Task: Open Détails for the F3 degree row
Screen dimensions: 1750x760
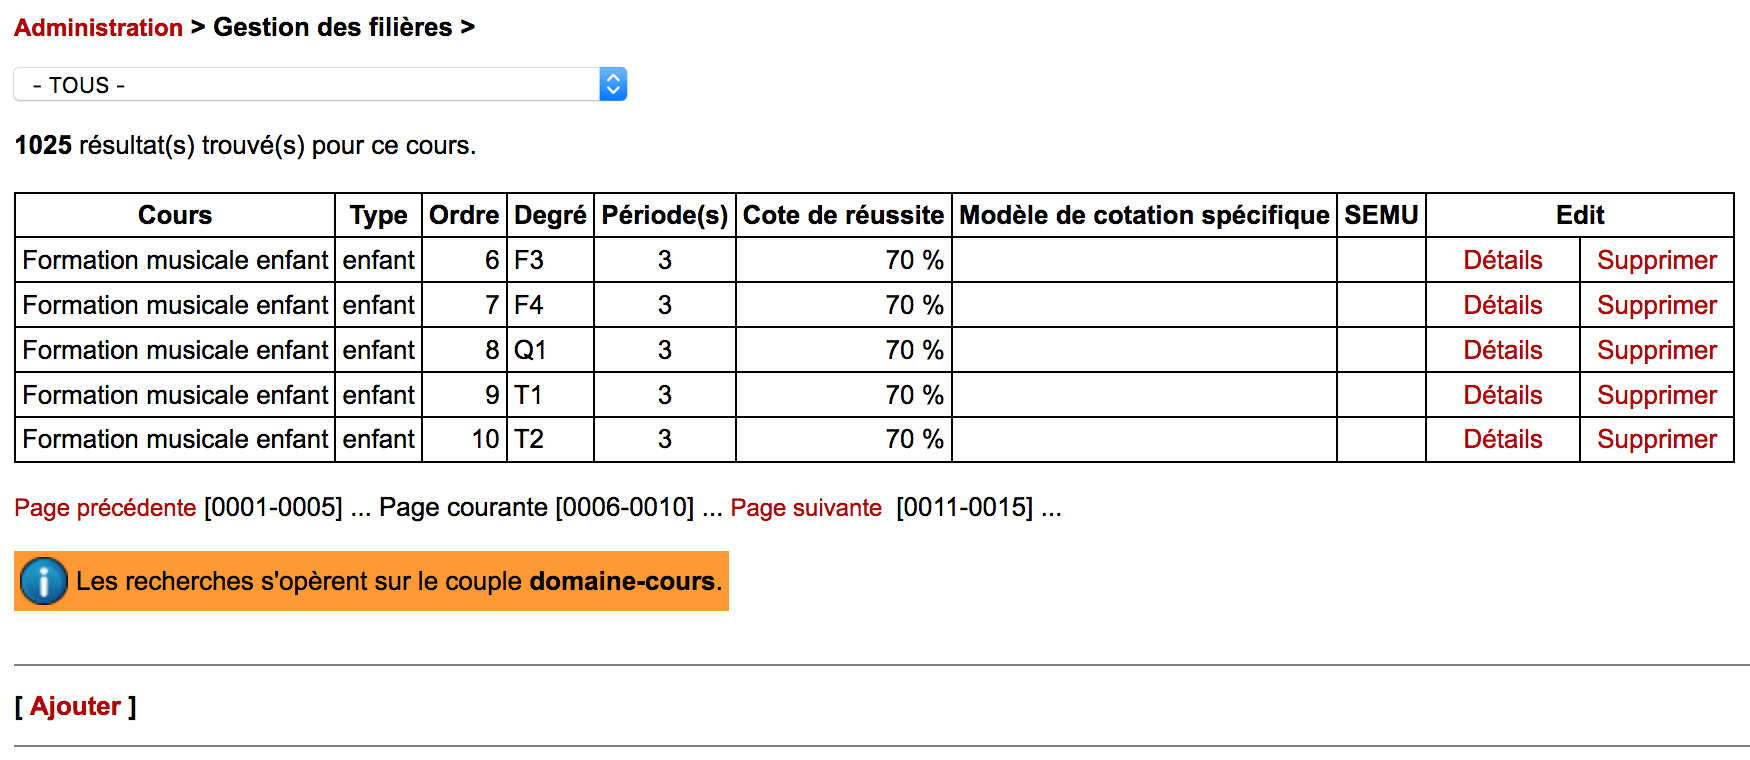Action: [1502, 260]
